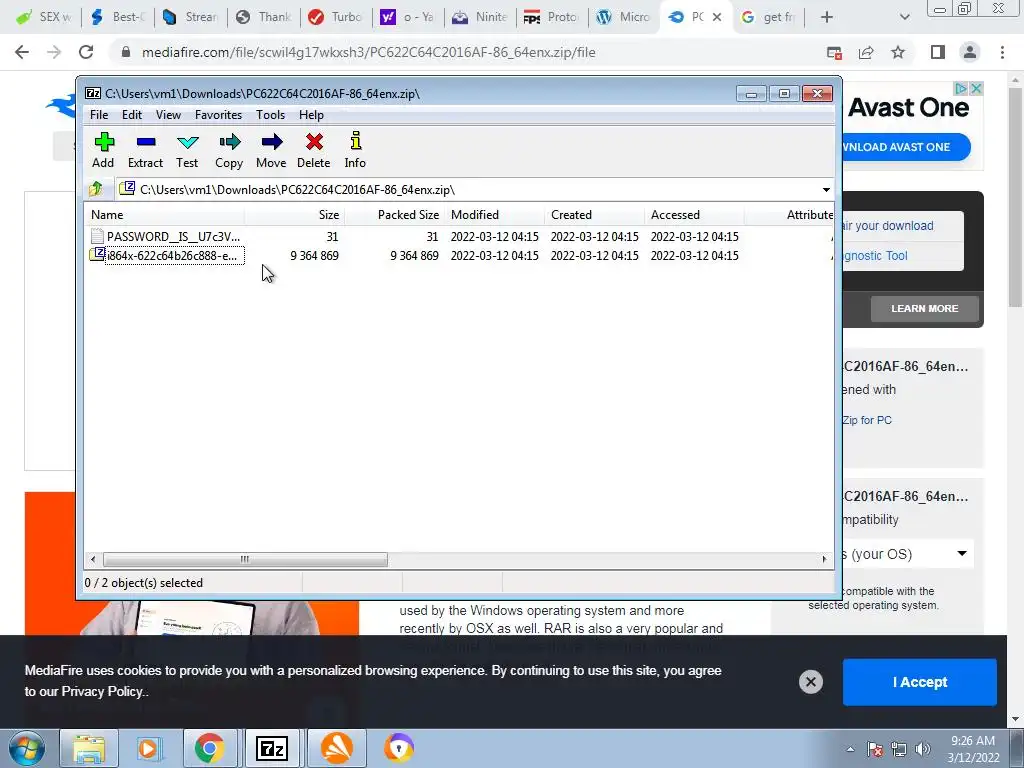Run the Test archive tool
1024x768 pixels.
[187, 150]
